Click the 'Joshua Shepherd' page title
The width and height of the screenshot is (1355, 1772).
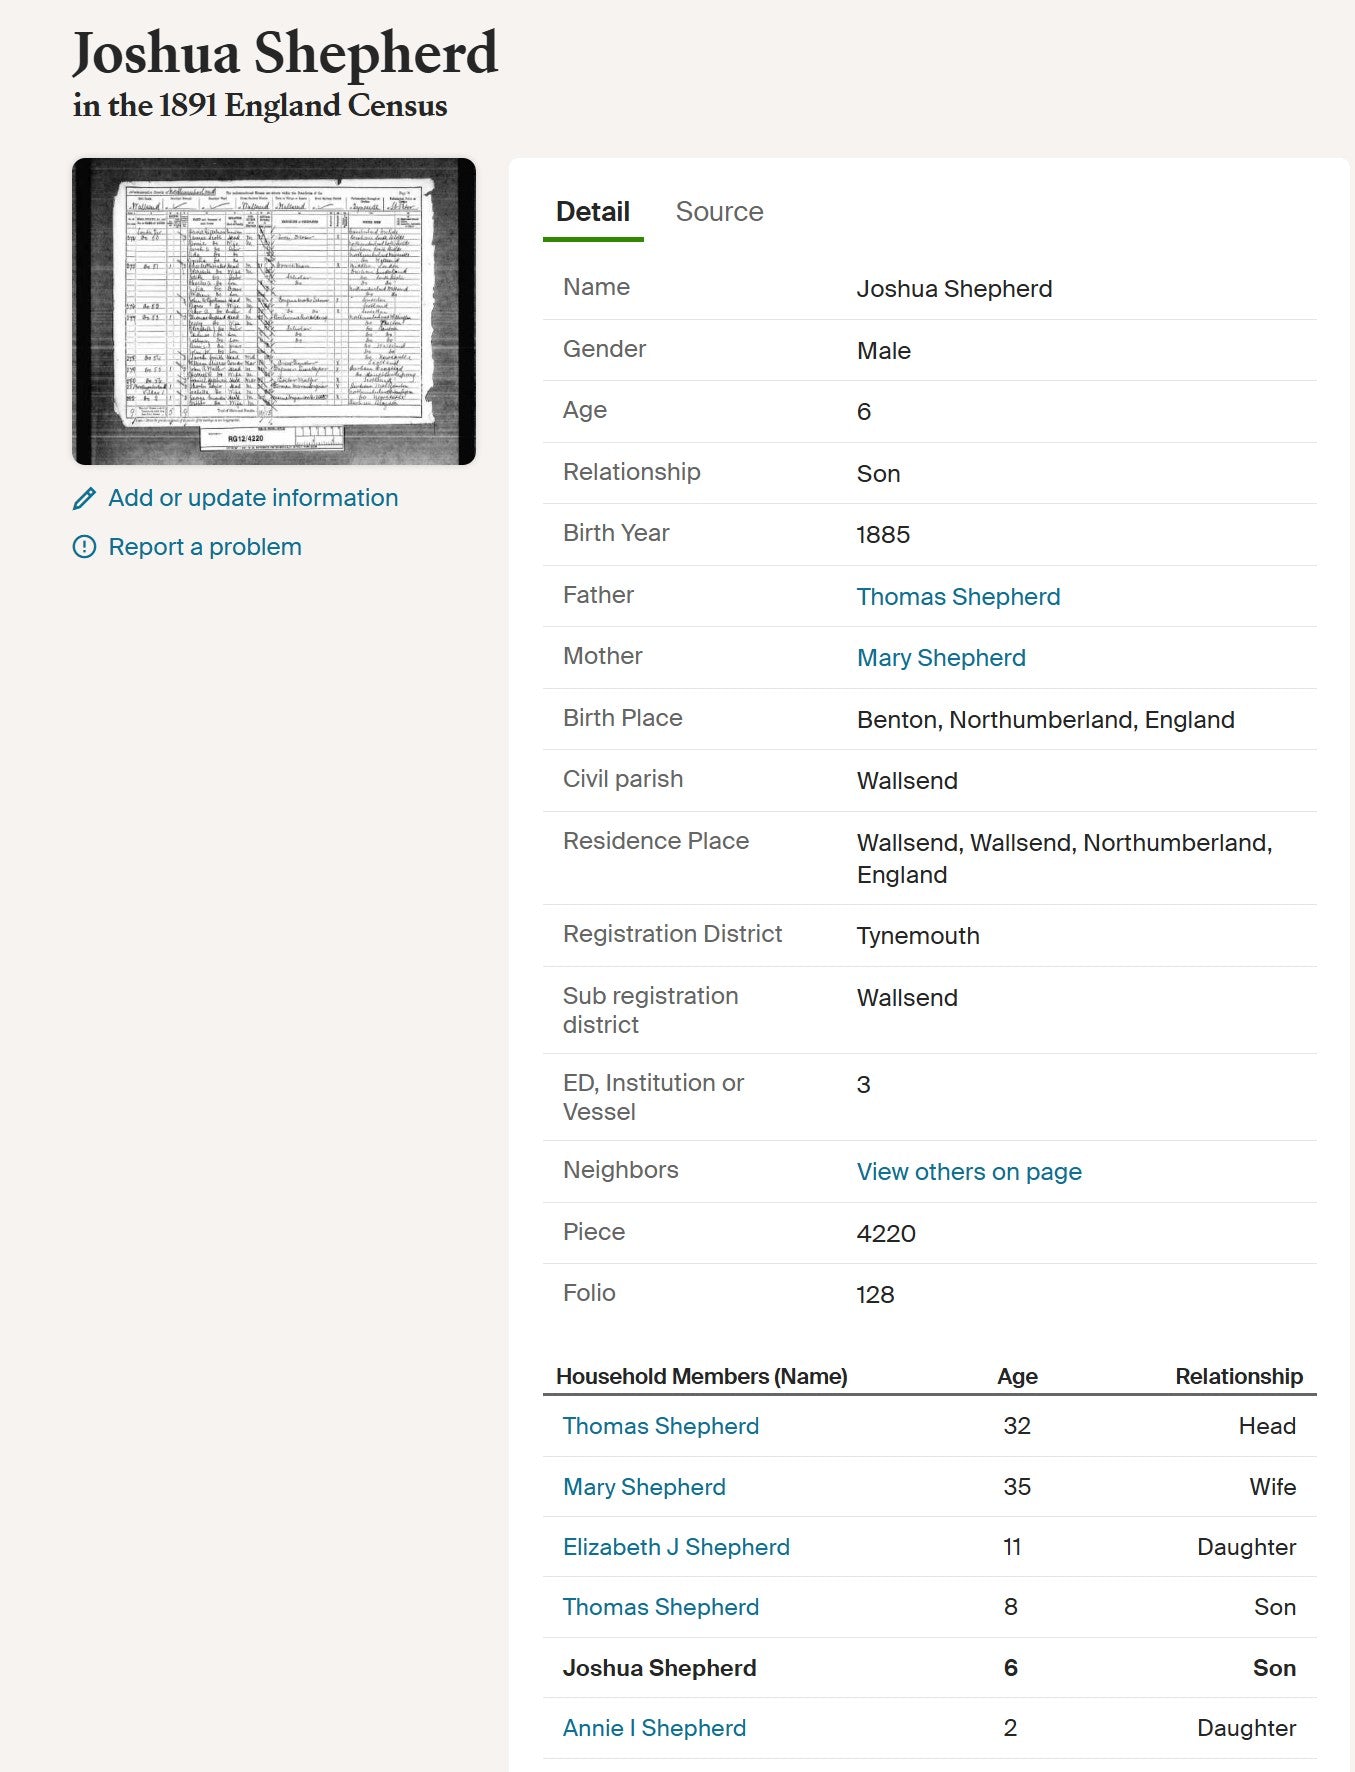coord(285,53)
